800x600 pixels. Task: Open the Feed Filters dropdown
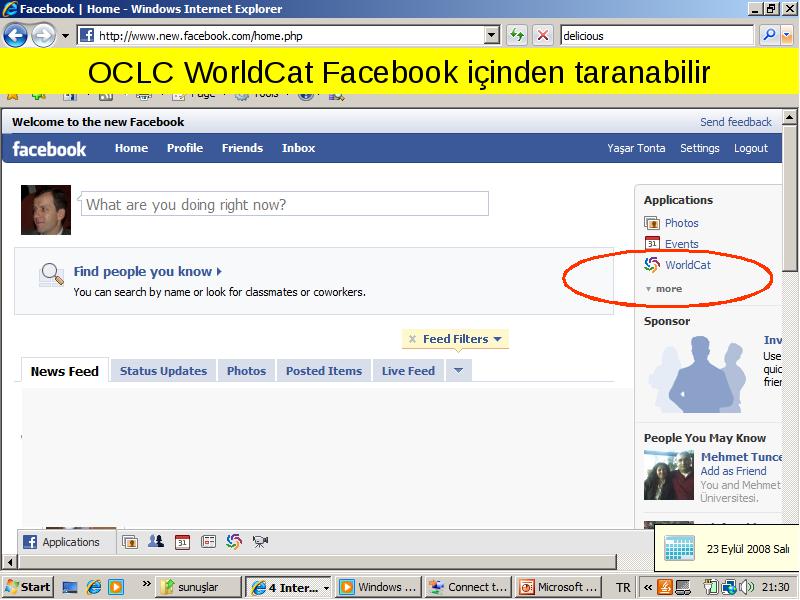click(x=462, y=339)
